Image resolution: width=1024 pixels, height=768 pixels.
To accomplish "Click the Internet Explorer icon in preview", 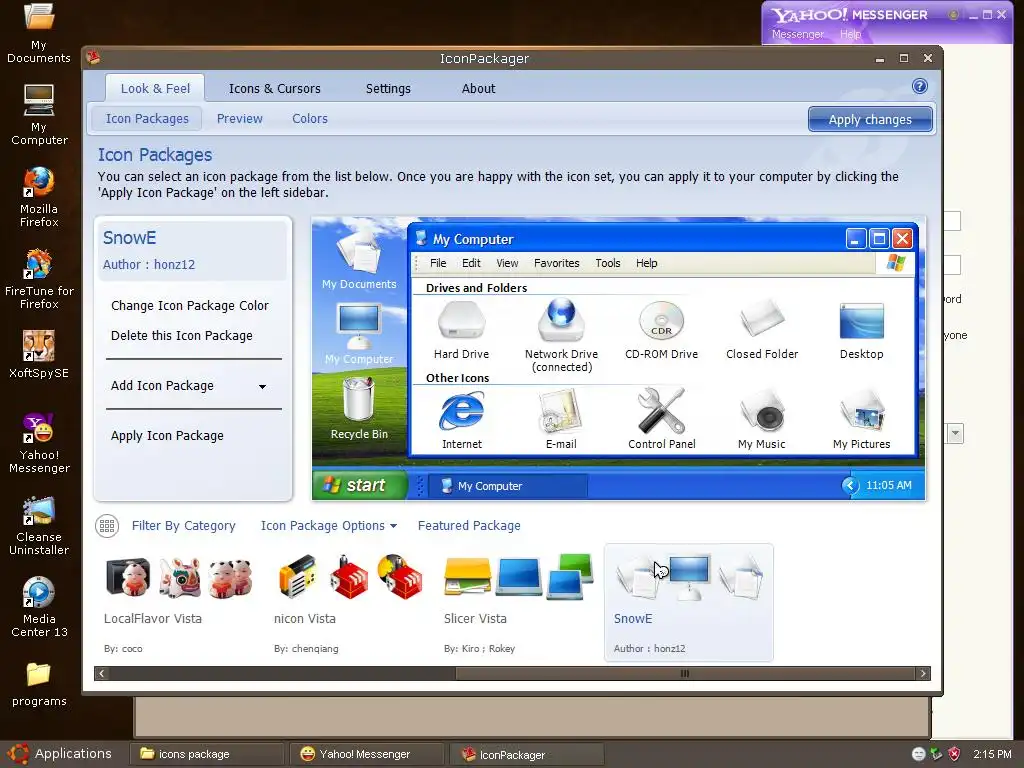I will [462, 411].
